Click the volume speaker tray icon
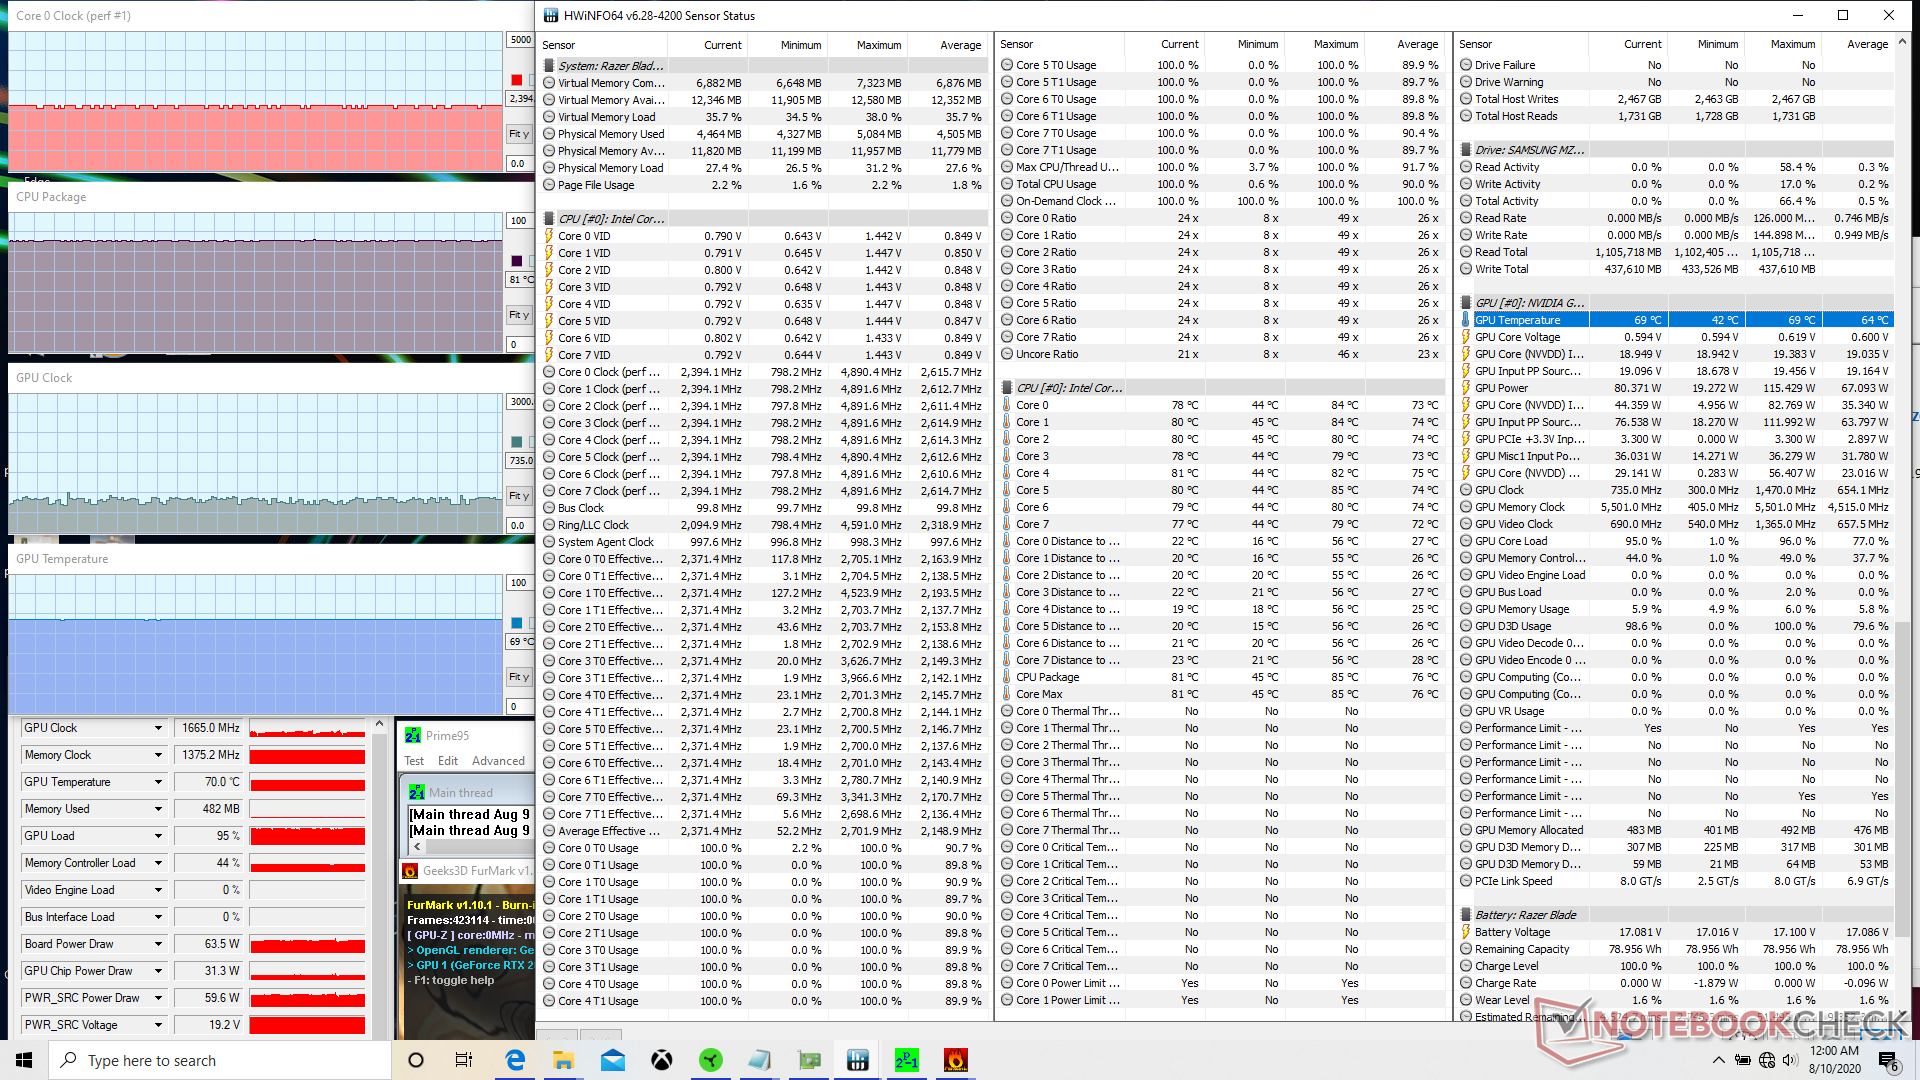Viewport: 1920px width, 1080px height. tap(1790, 1060)
